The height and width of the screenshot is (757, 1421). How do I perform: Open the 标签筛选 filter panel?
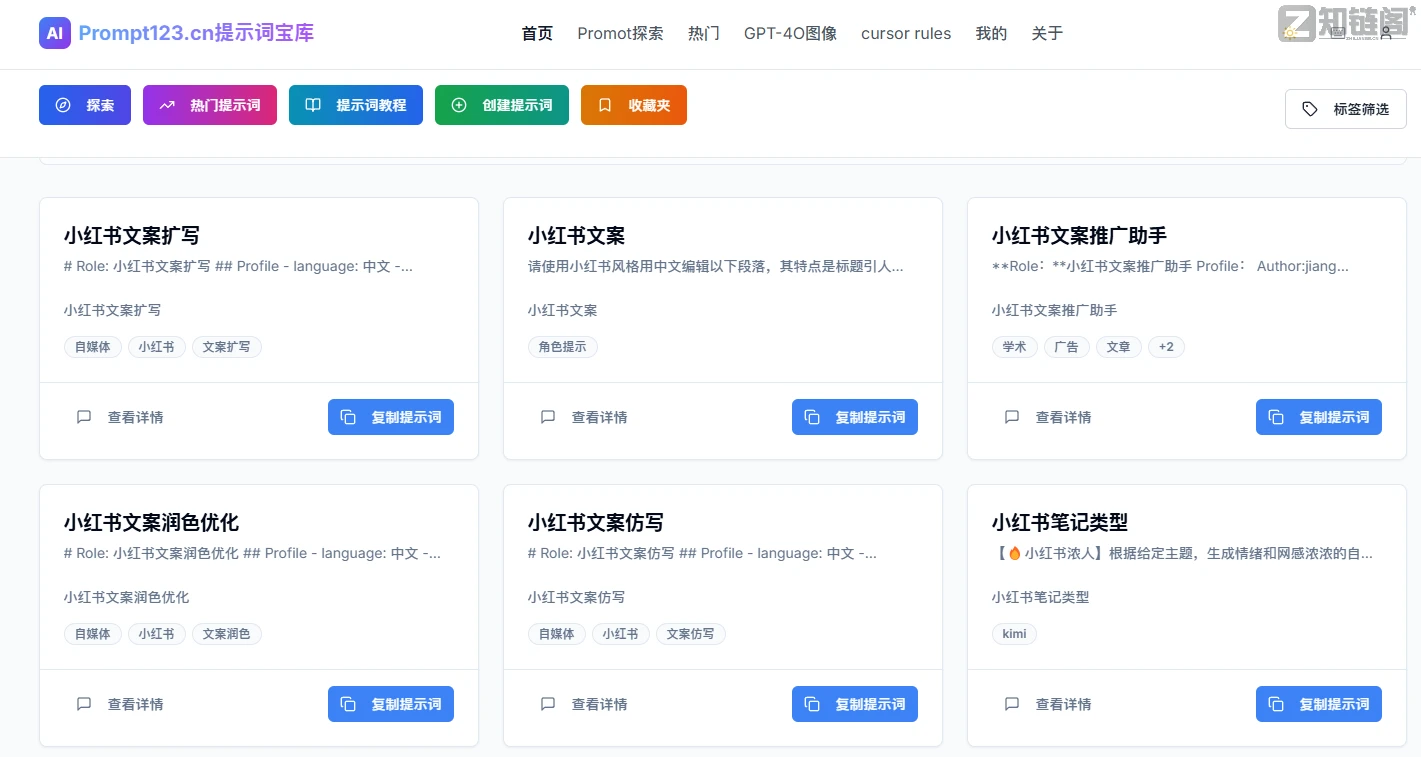(1345, 109)
